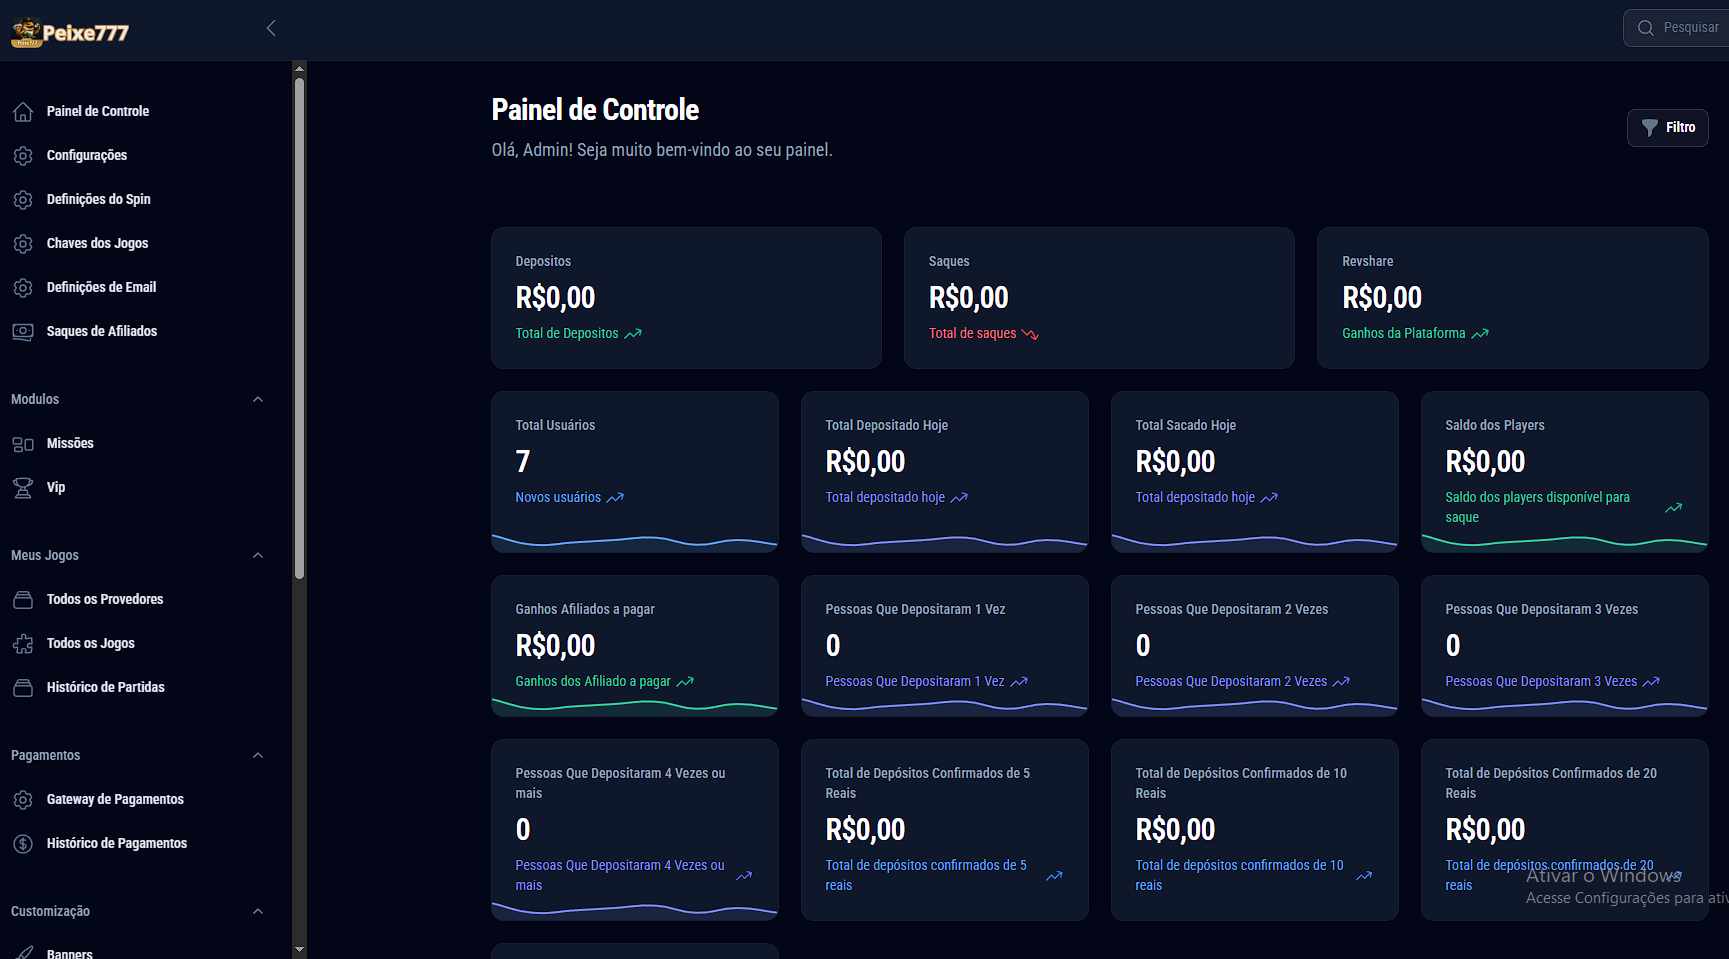1729x959 pixels.
Task: Collapse sidebar with the back arrow icon
Action: point(271,28)
